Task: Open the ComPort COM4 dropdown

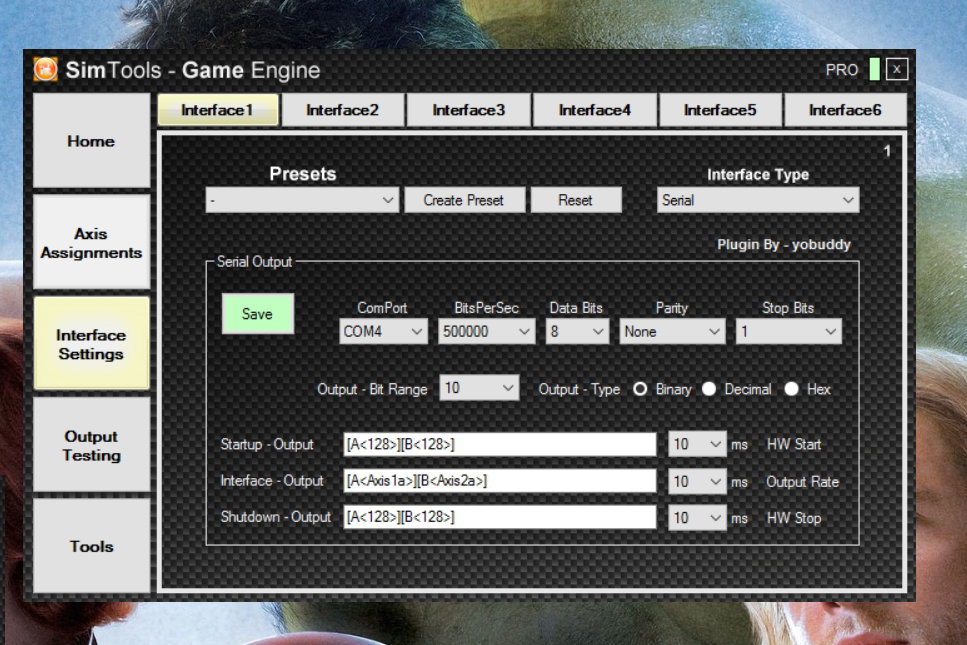Action: [x=383, y=331]
